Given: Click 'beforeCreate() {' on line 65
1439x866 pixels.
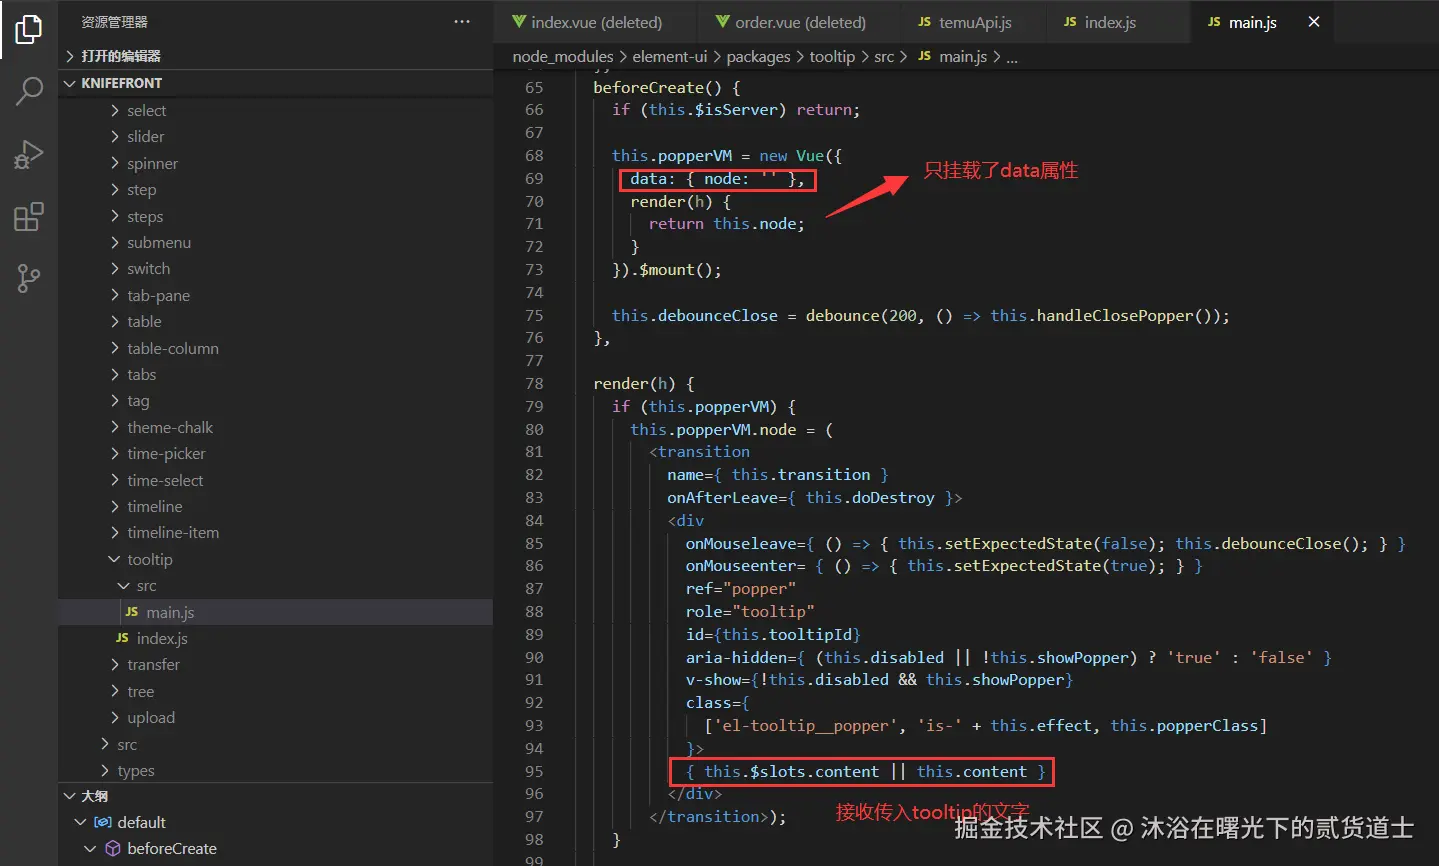Looking at the screenshot, I should (x=667, y=87).
